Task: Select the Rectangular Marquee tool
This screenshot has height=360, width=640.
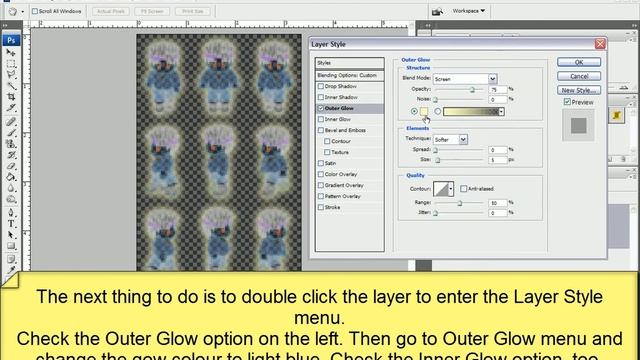Action: pos(11,64)
